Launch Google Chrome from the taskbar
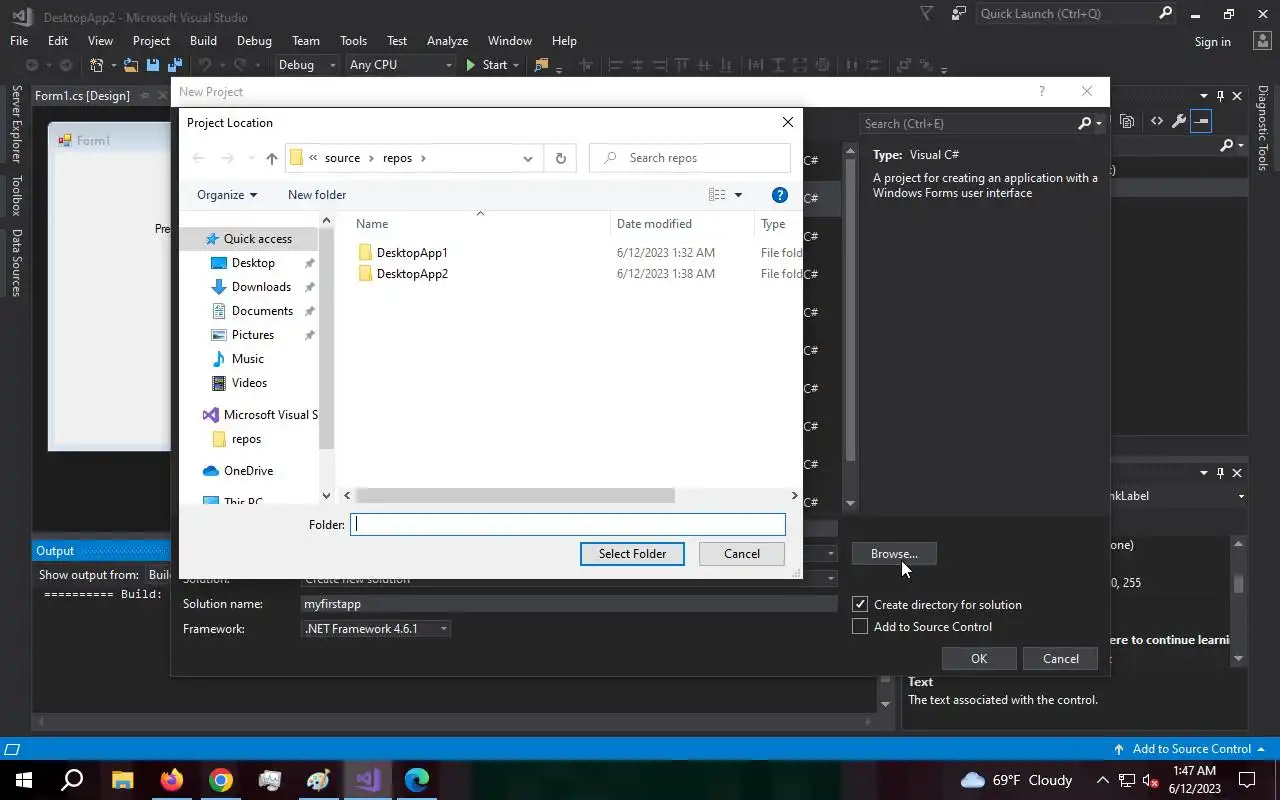 pos(221,780)
